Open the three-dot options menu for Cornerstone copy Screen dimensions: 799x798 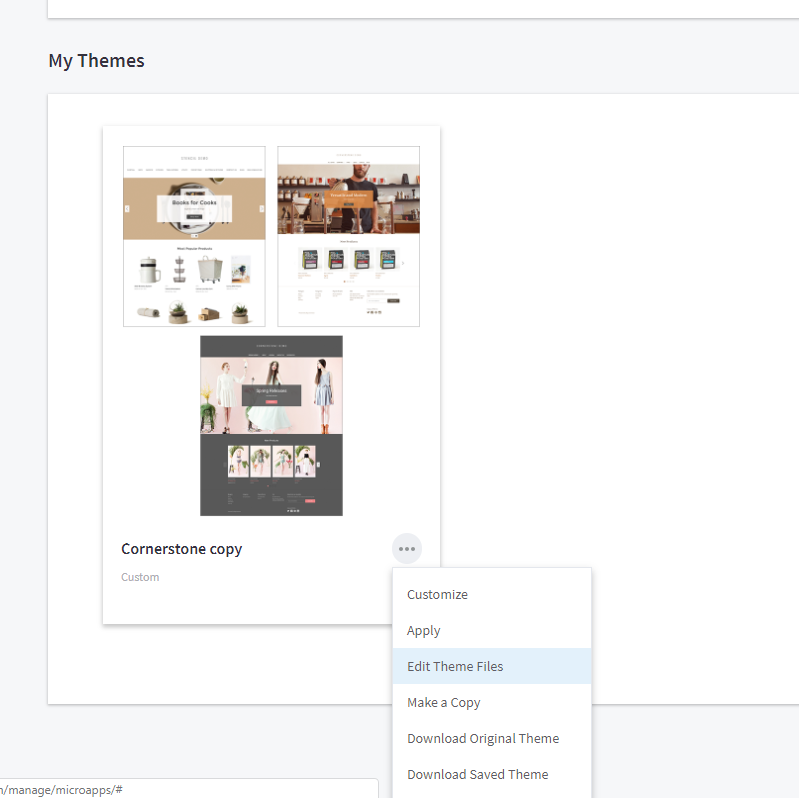[406, 549]
